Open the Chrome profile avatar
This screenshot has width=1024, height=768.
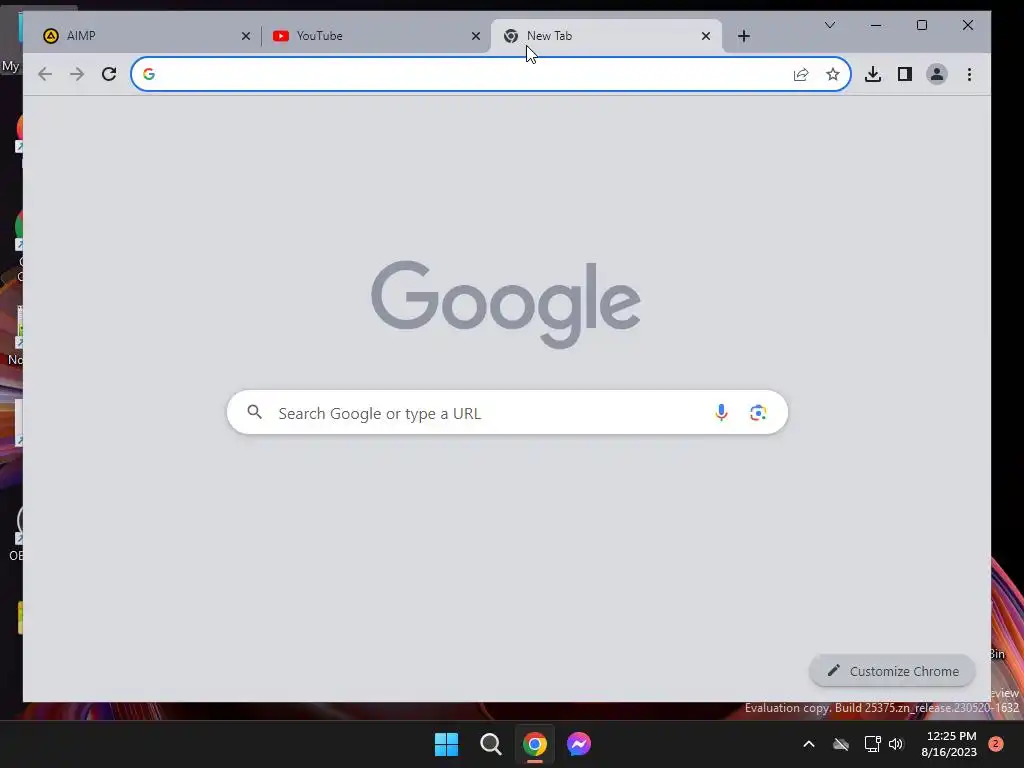(x=936, y=74)
